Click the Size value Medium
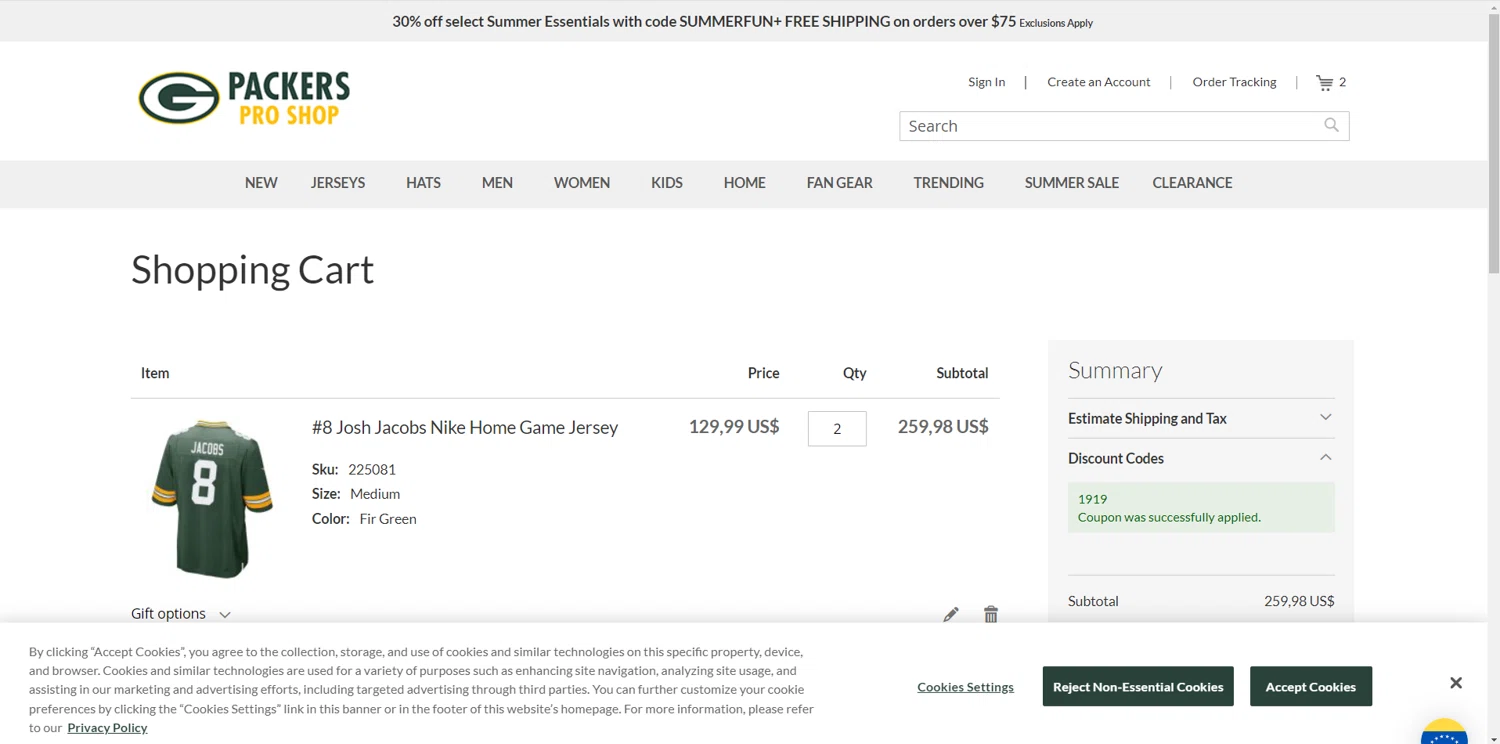Image resolution: width=1500 pixels, height=744 pixels. [x=375, y=494]
